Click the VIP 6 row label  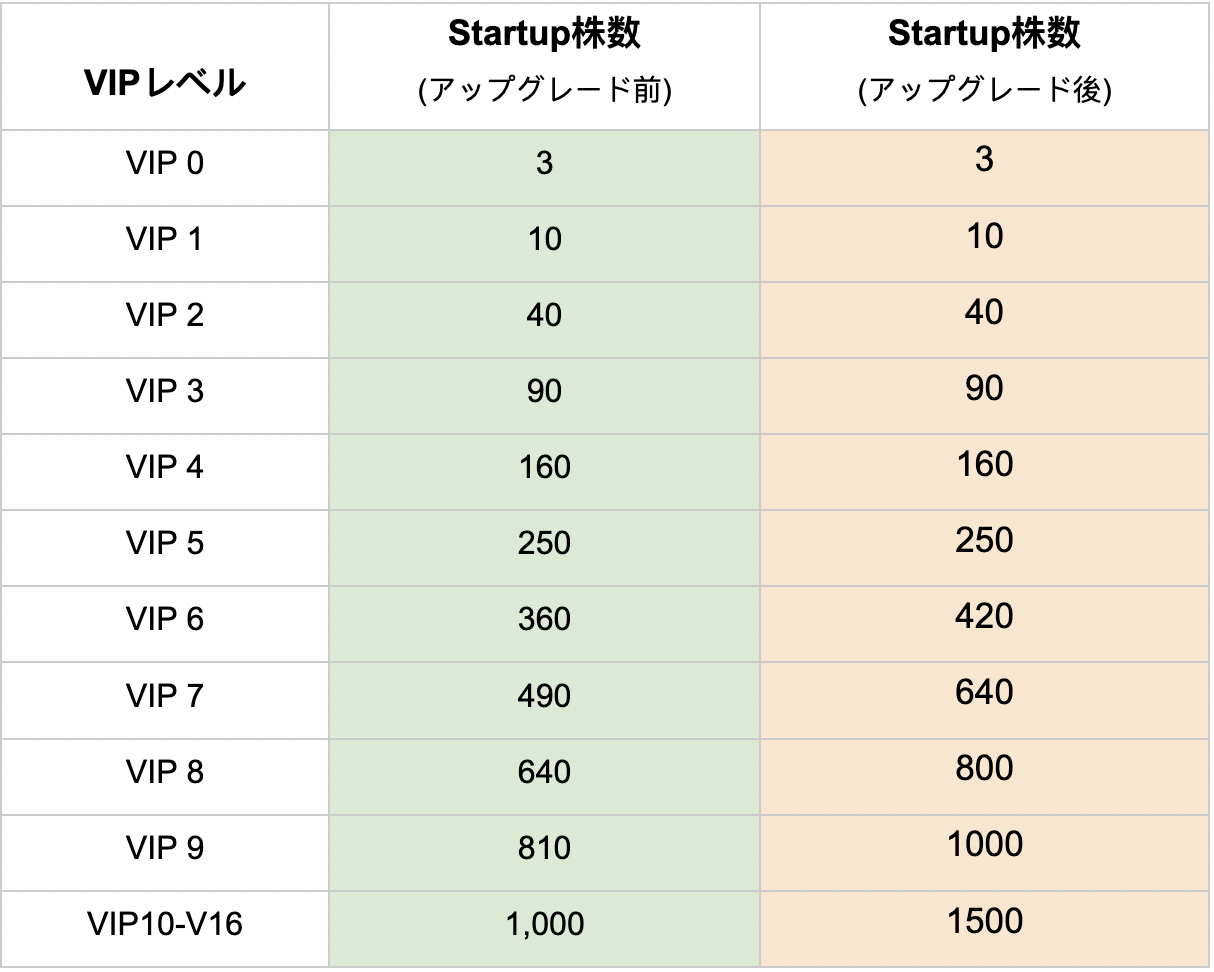165,619
